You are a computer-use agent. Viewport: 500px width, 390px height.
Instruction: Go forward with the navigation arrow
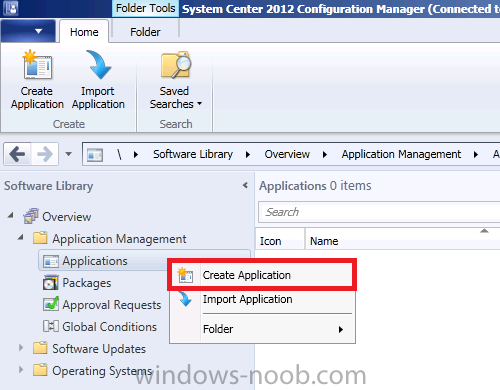tap(45, 154)
